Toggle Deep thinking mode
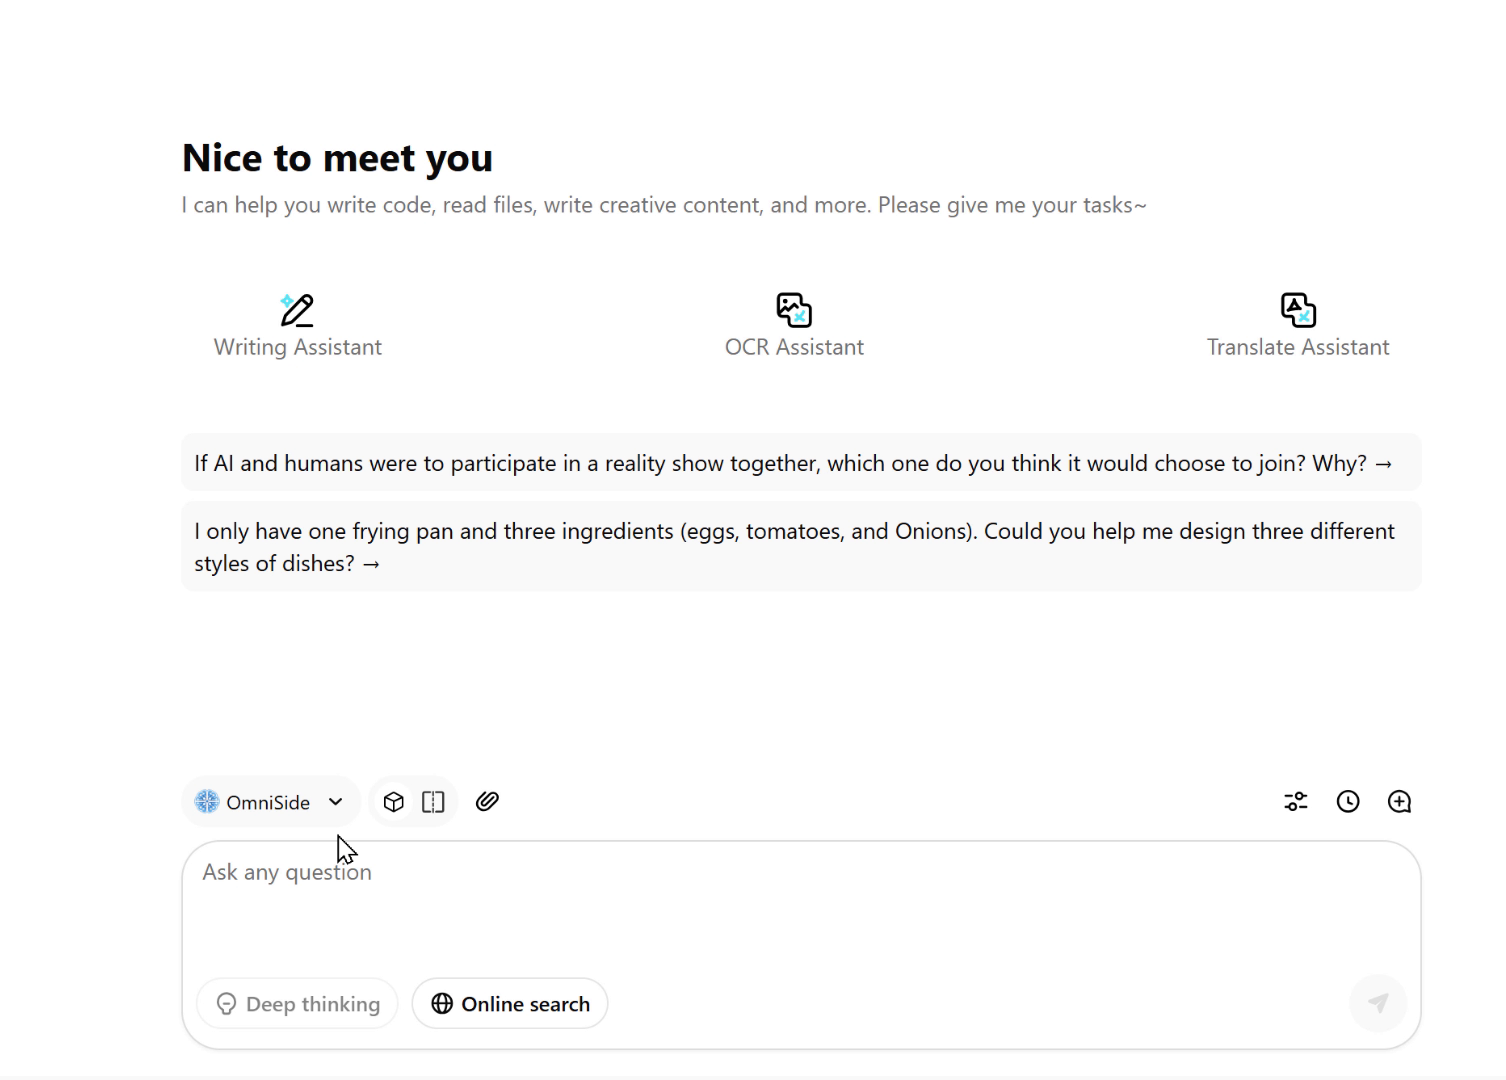This screenshot has height=1080, width=1506. coord(298,1004)
